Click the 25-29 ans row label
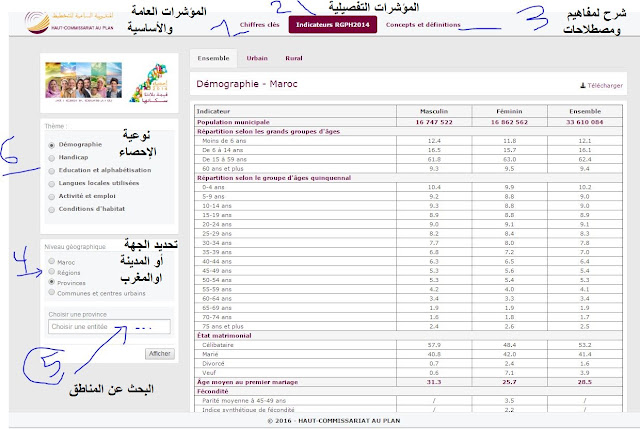 click(217, 234)
